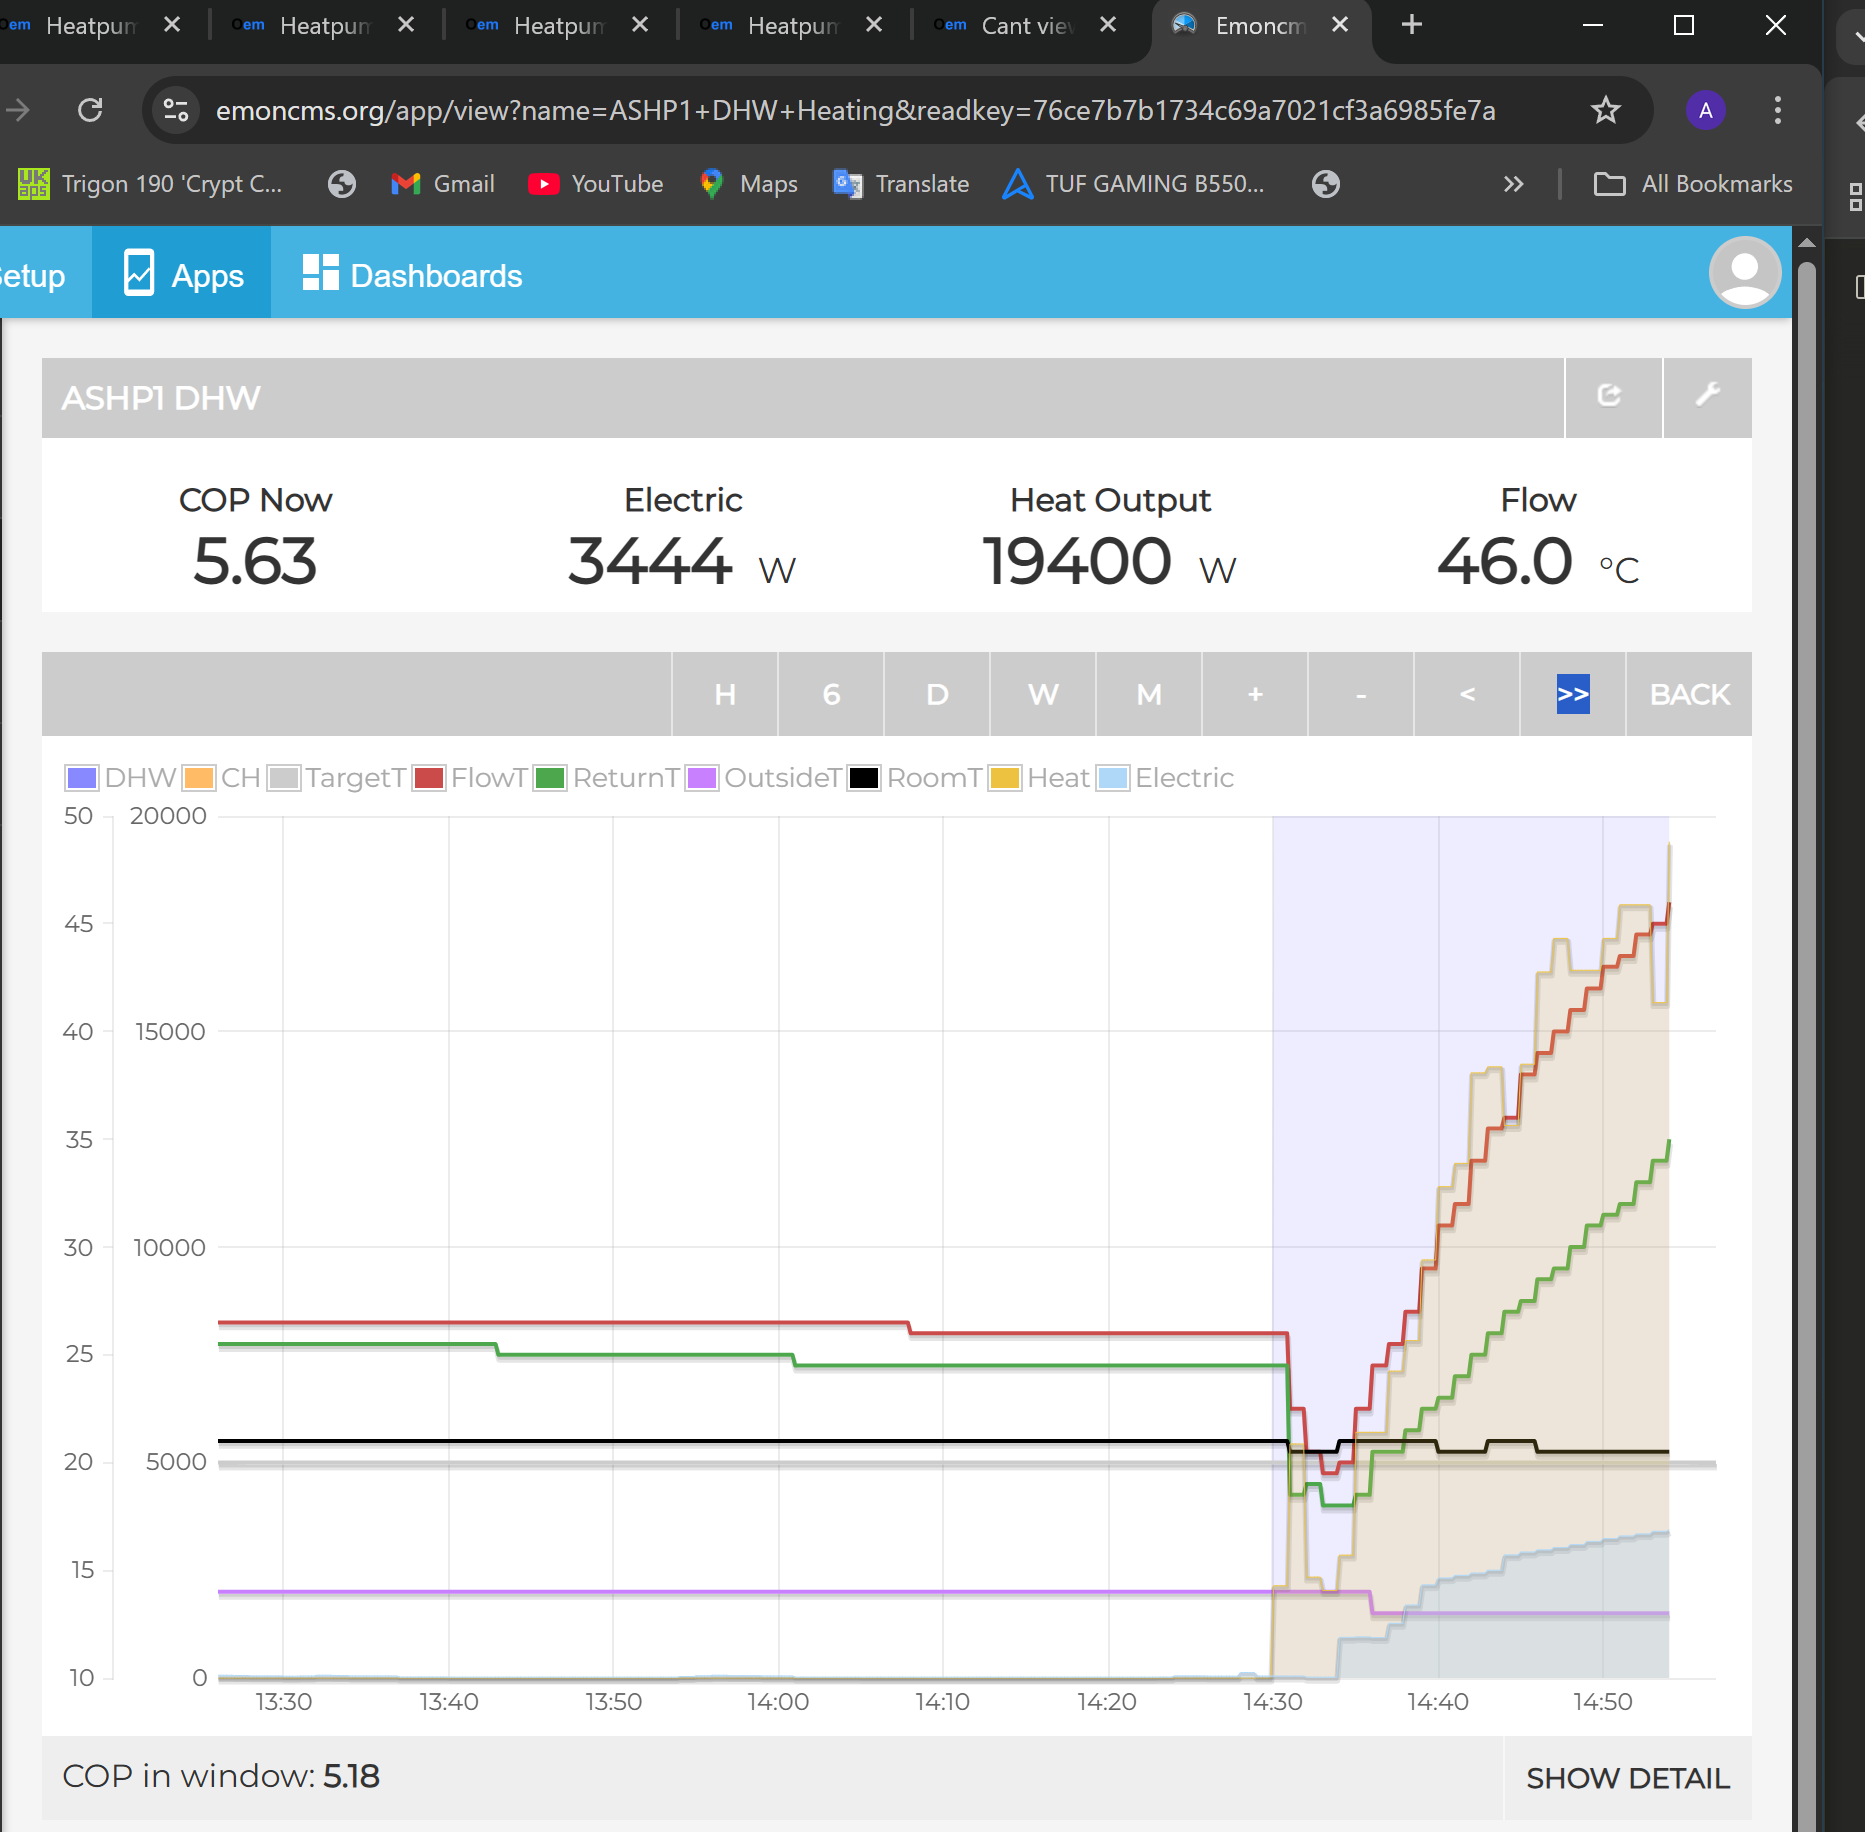Select the W week view button
The height and width of the screenshot is (1832, 1865).
click(x=1042, y=694)
